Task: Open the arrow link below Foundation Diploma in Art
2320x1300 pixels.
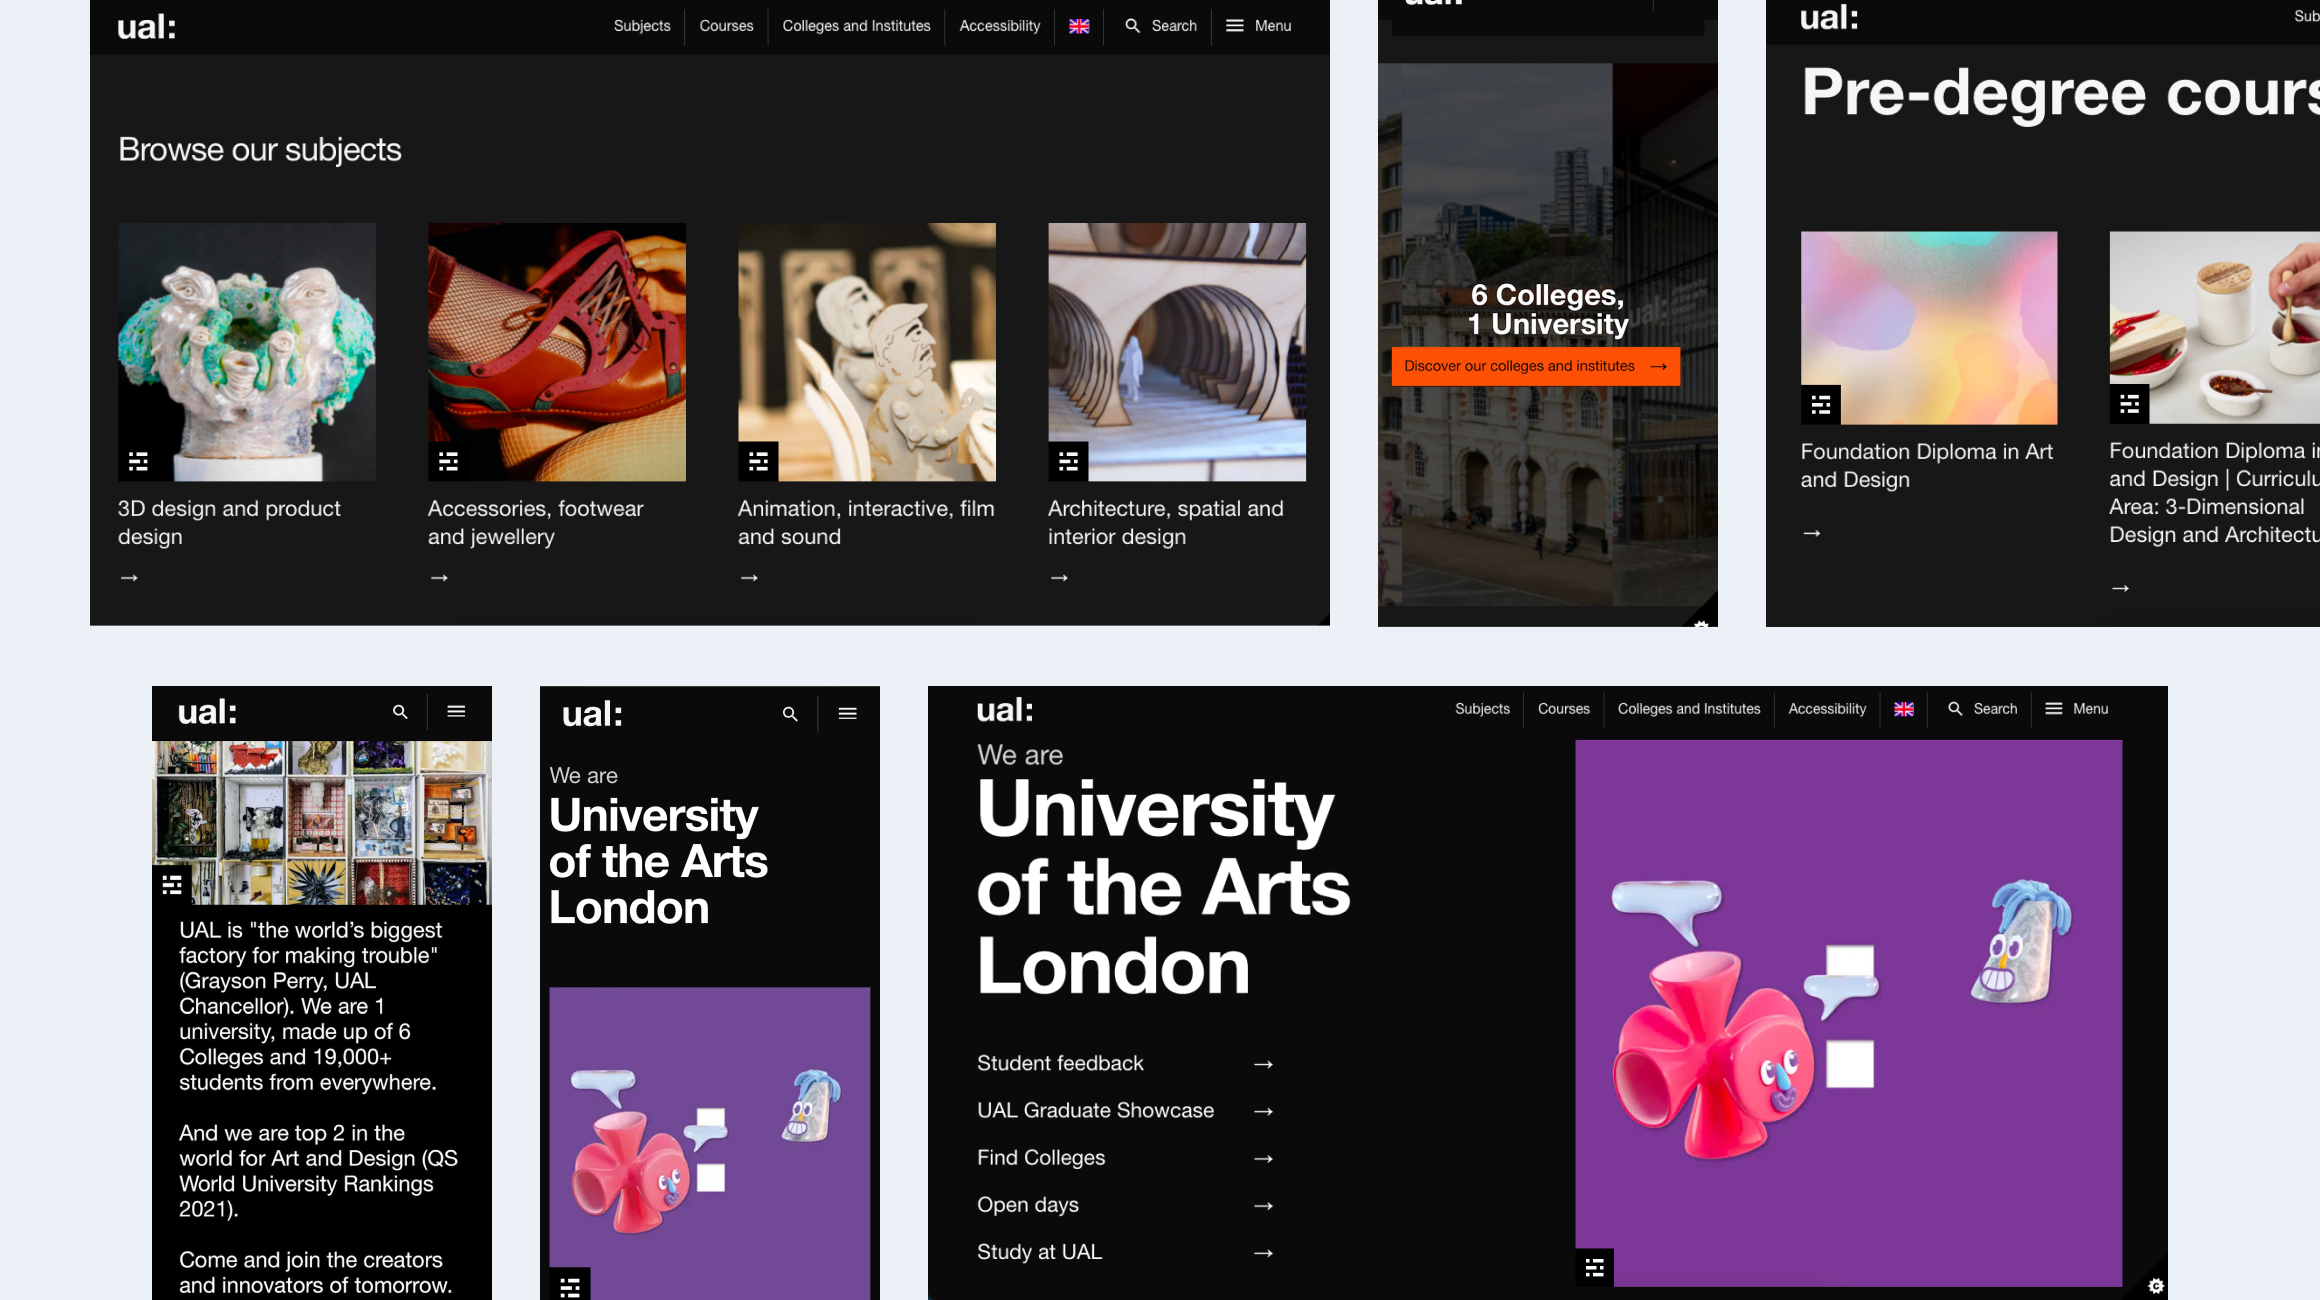Action: 1812,533
